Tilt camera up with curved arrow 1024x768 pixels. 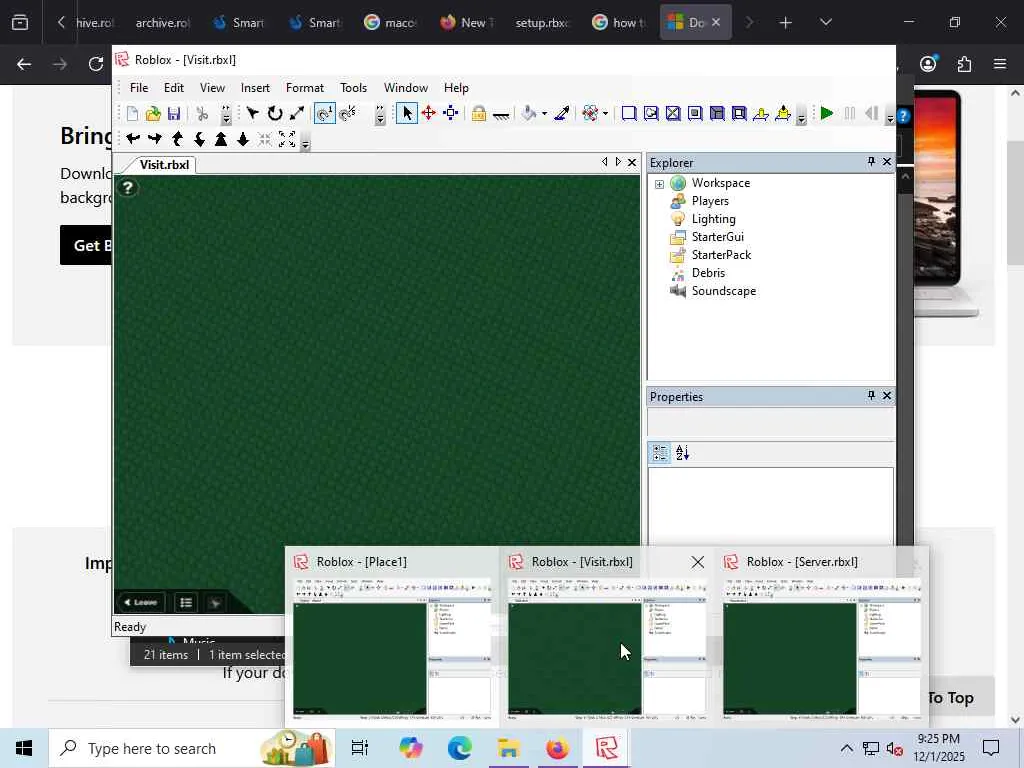tap(177, 138)
